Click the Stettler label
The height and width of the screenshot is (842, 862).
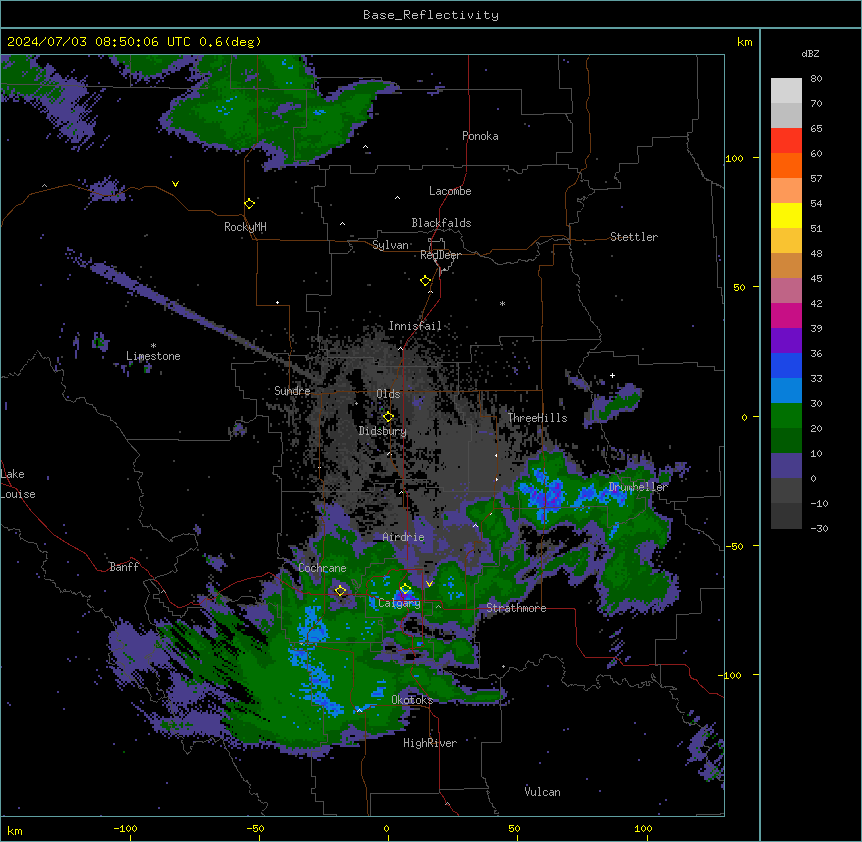[634, 237]
